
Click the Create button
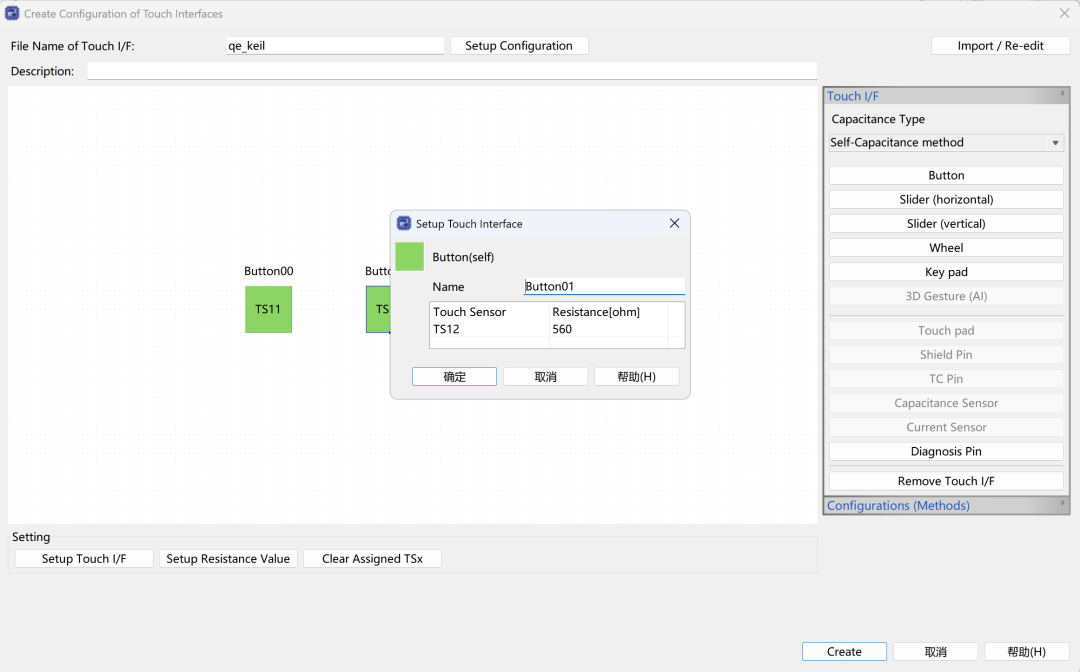point(844,652)
